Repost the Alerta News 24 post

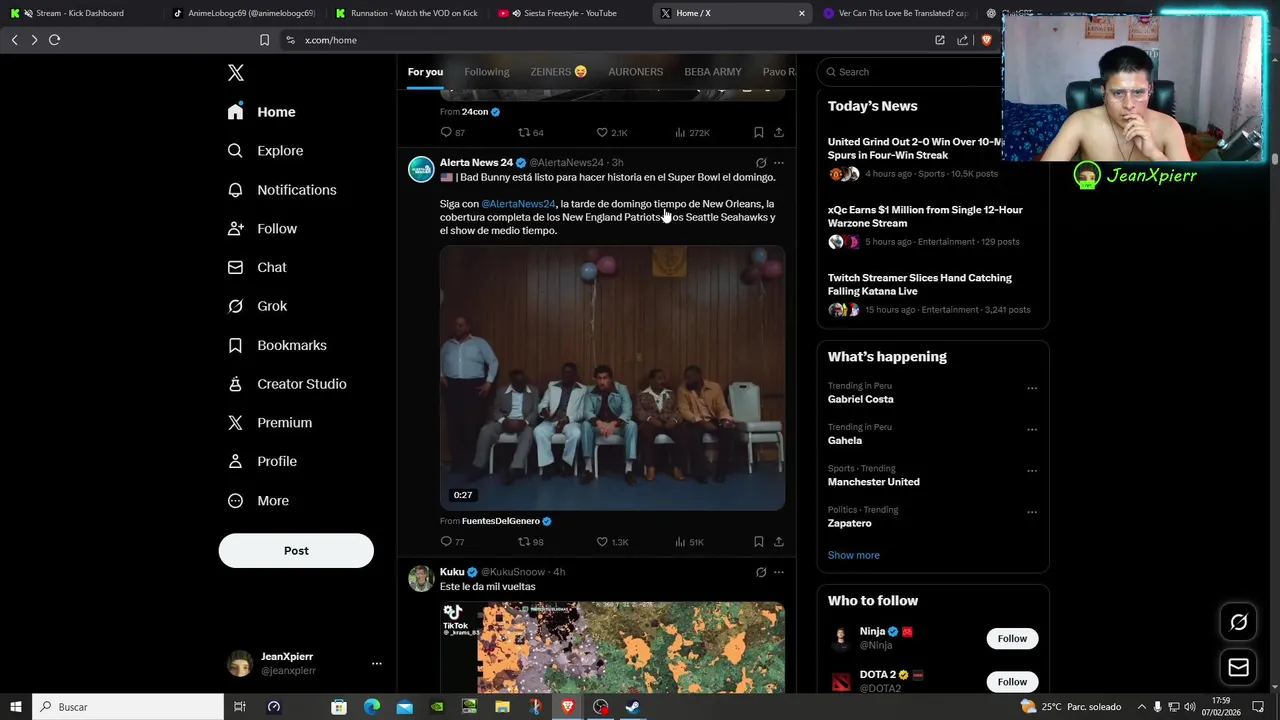pos(524,542)
